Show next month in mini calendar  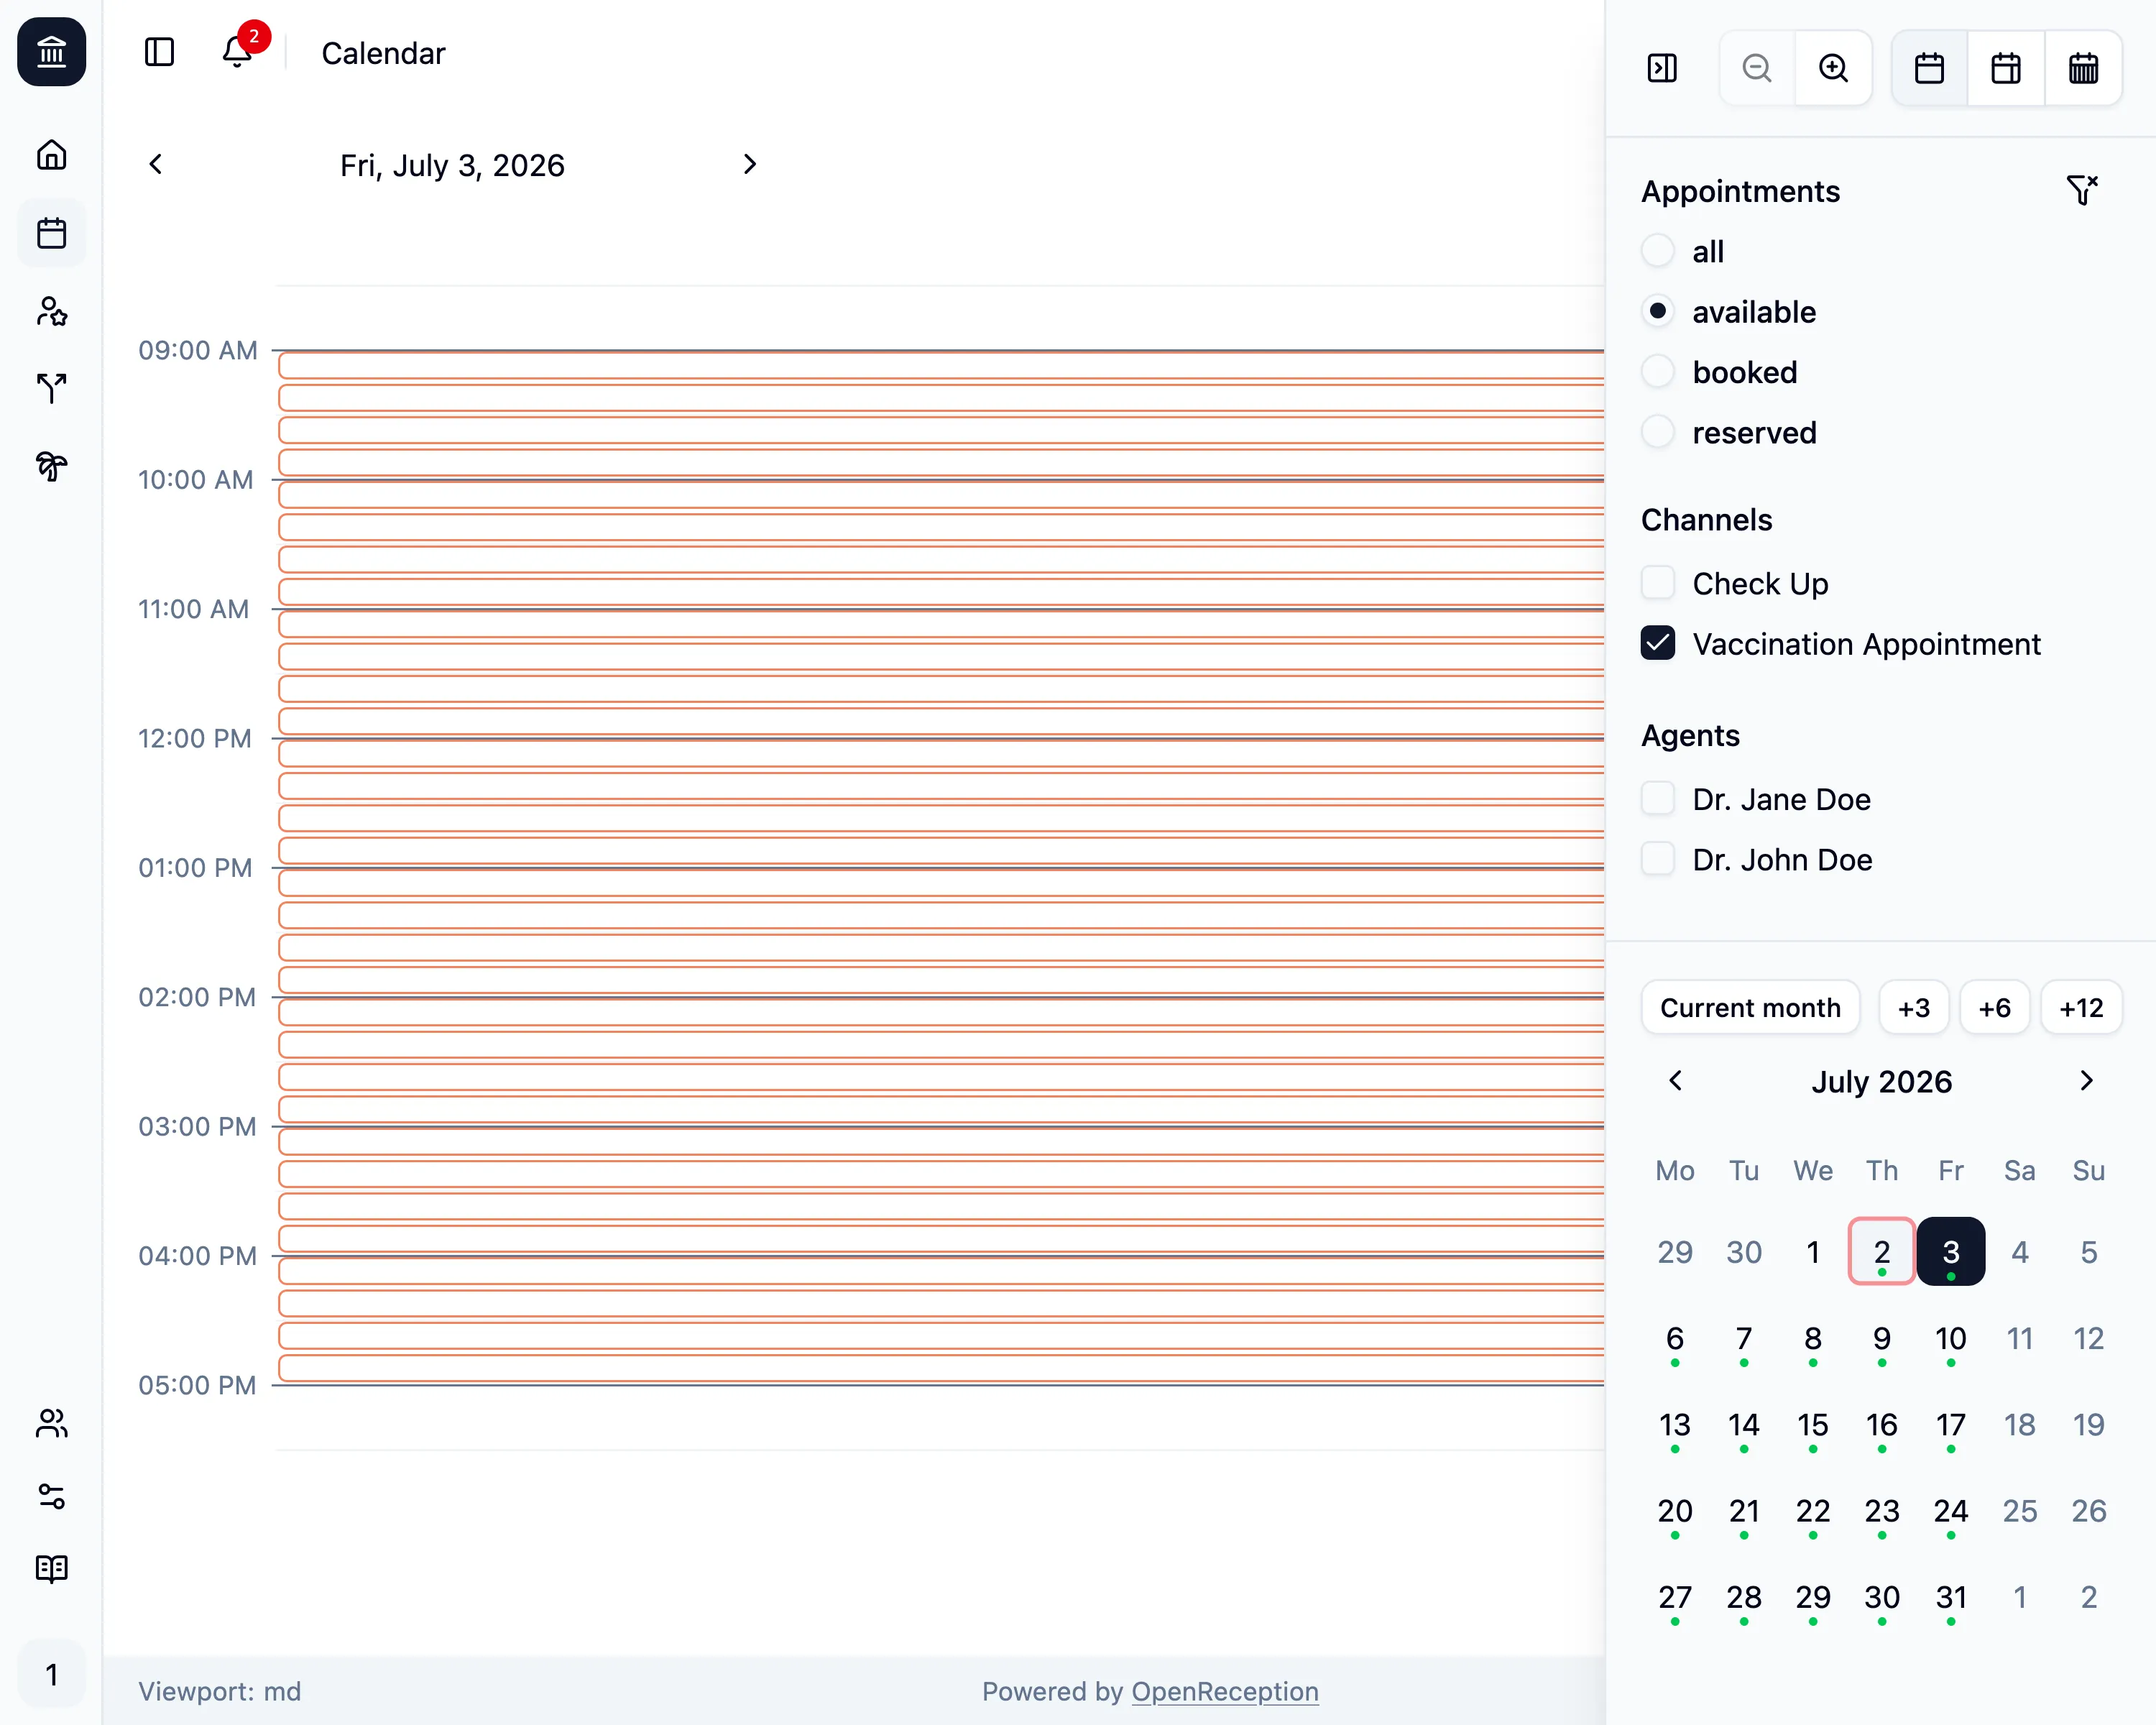point(2086,1081)
